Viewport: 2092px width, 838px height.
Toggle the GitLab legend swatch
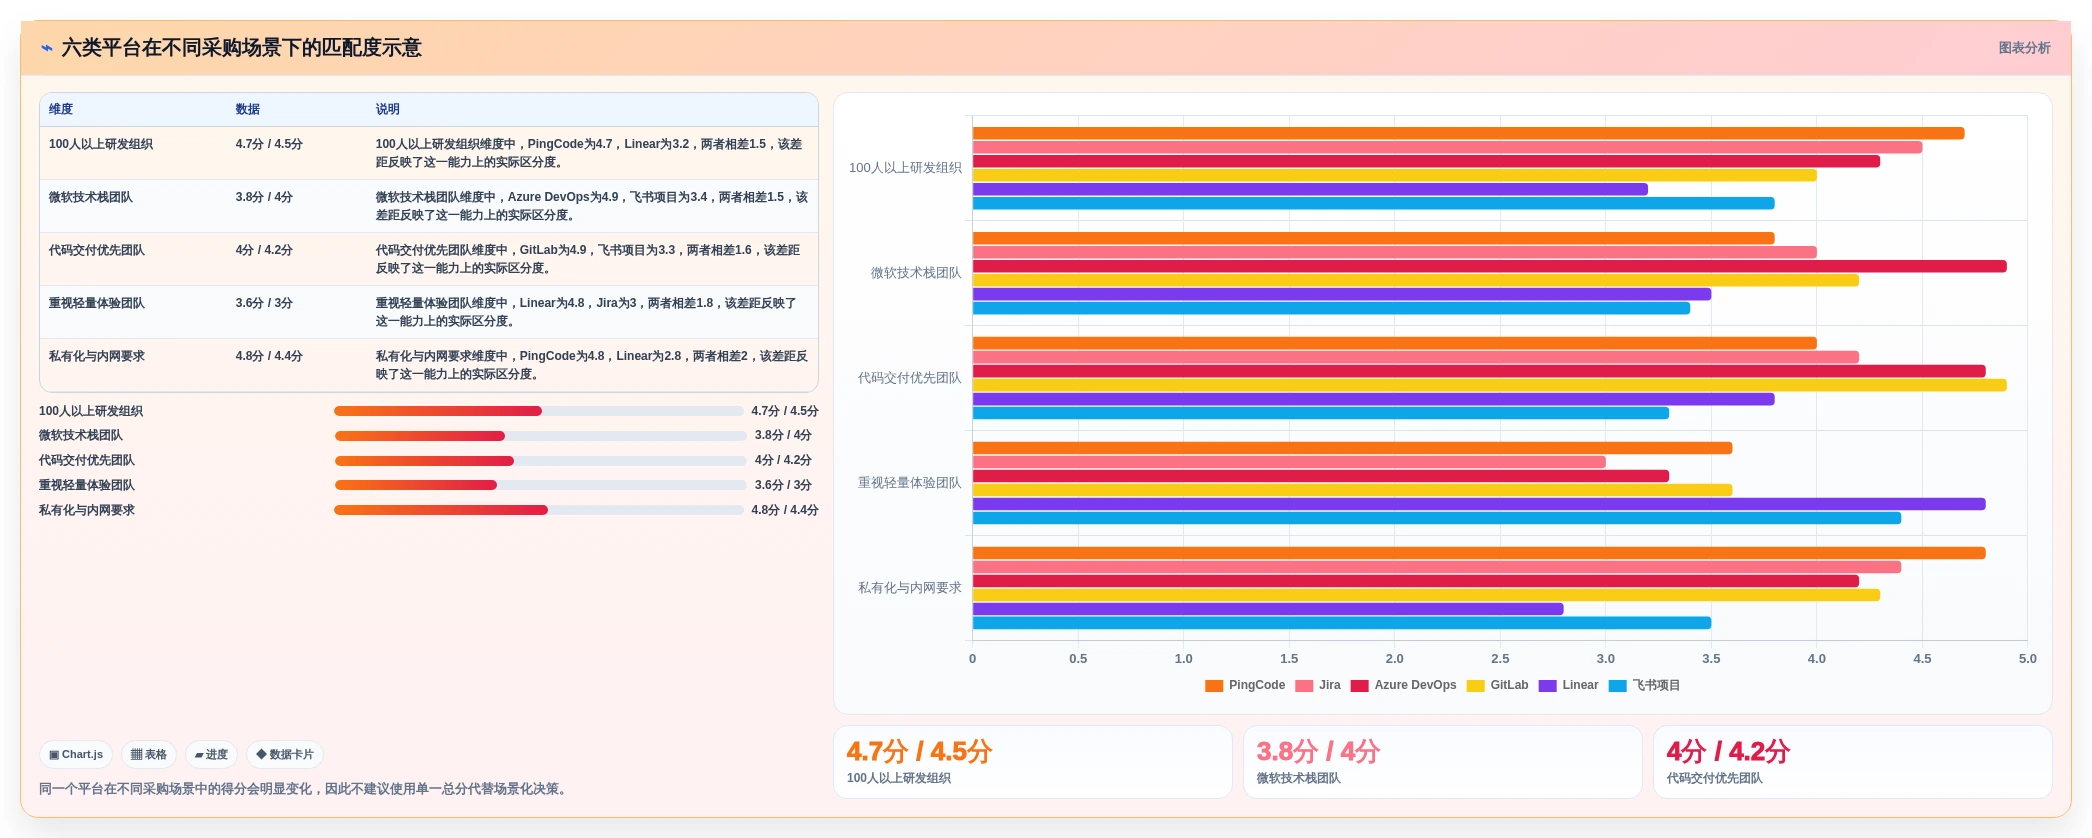click(x=1475, y=686)
